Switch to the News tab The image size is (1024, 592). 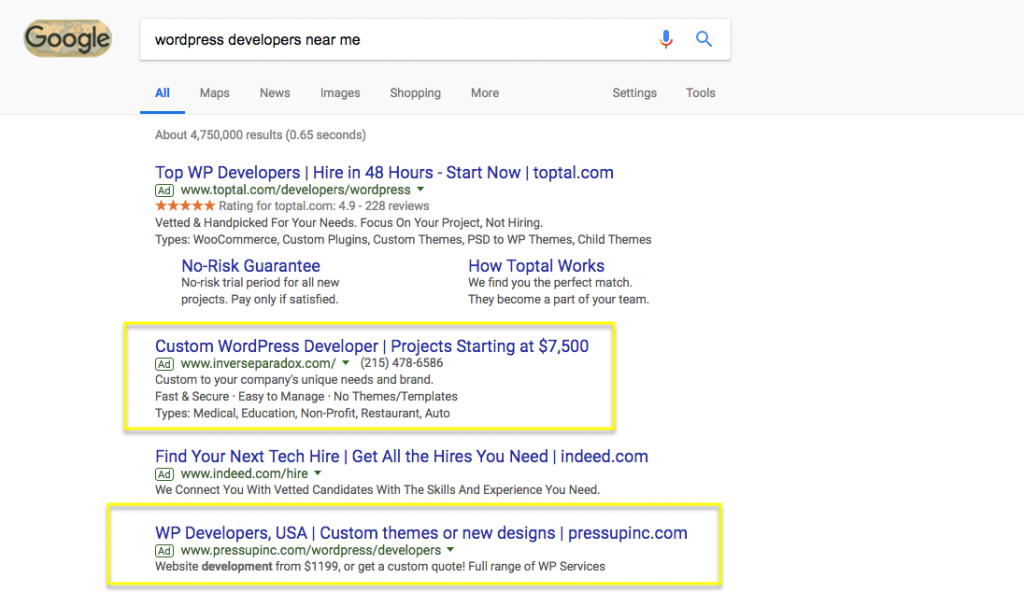275,93
